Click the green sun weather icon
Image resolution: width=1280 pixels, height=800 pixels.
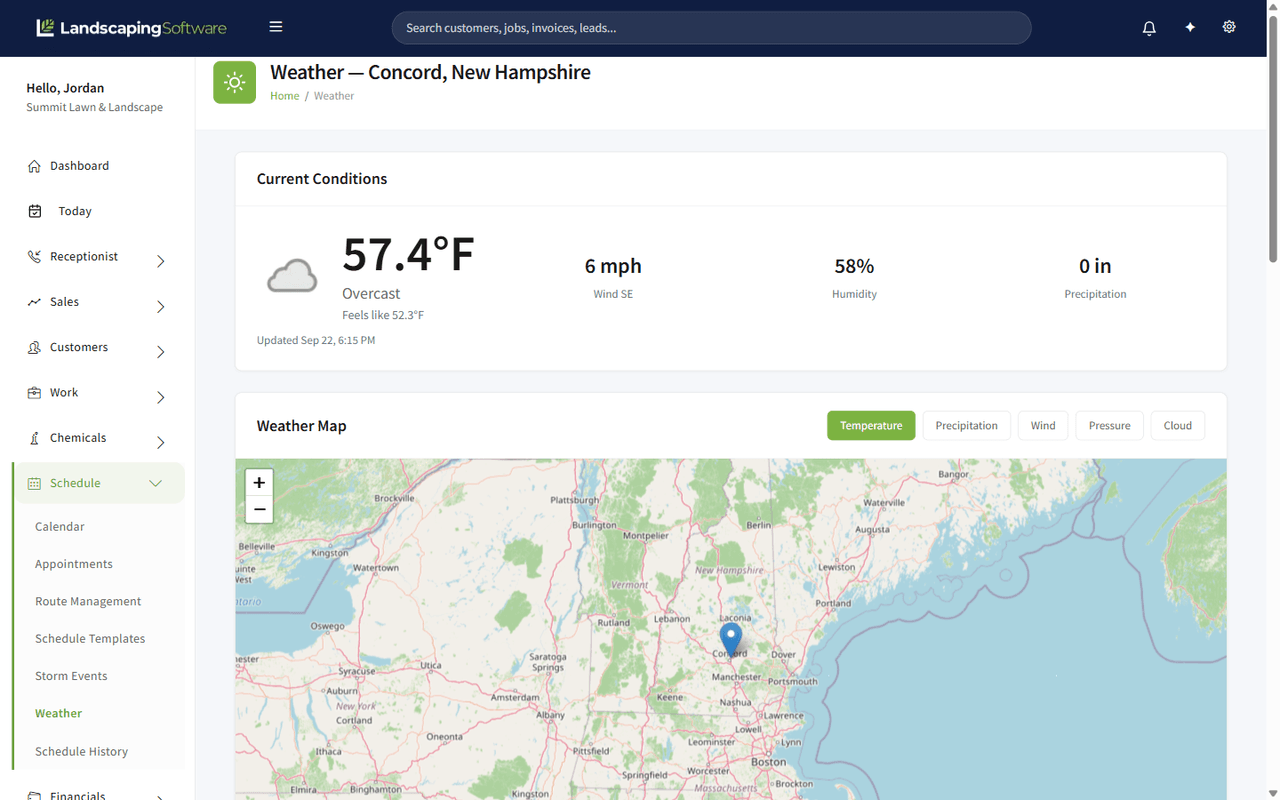[234, 82]
